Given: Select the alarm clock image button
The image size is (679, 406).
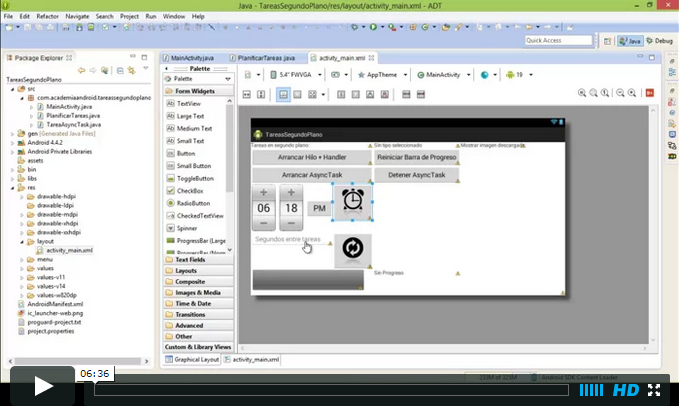Looking at the screenshot, I should (352, 202).
